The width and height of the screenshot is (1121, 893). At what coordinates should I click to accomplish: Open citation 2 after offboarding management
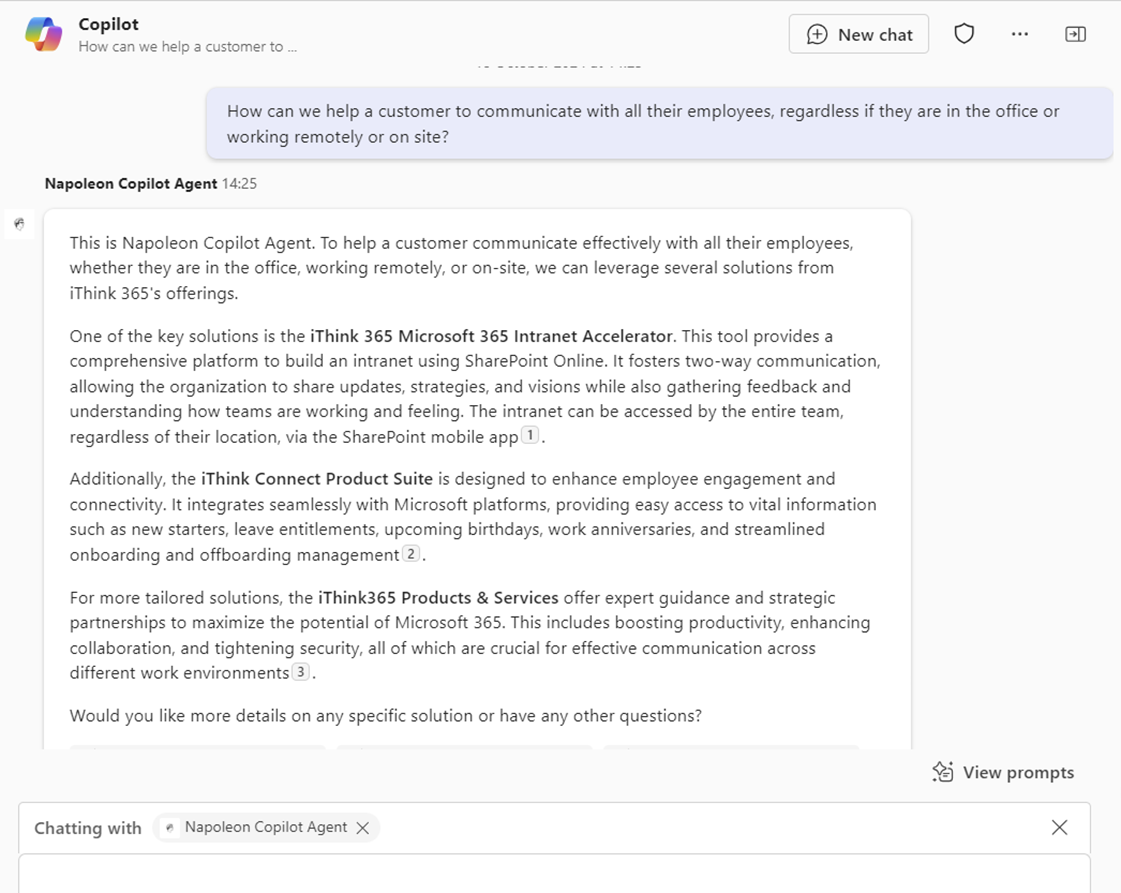coord(411,554)
